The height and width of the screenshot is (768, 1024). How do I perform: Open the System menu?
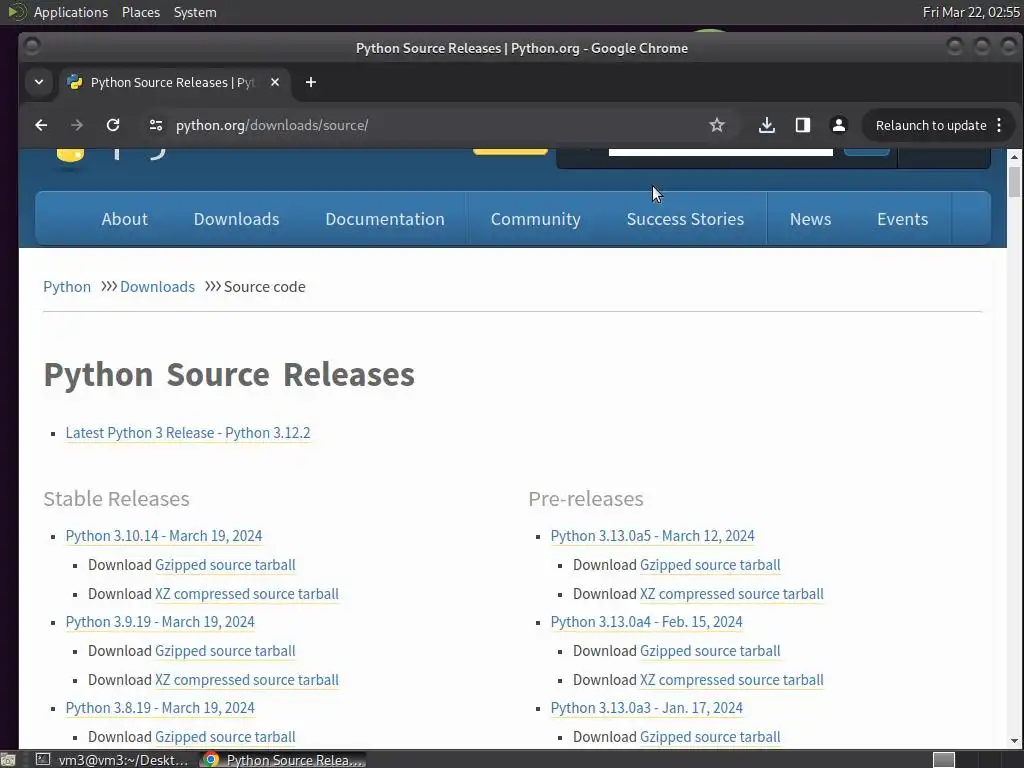(195, 12)
